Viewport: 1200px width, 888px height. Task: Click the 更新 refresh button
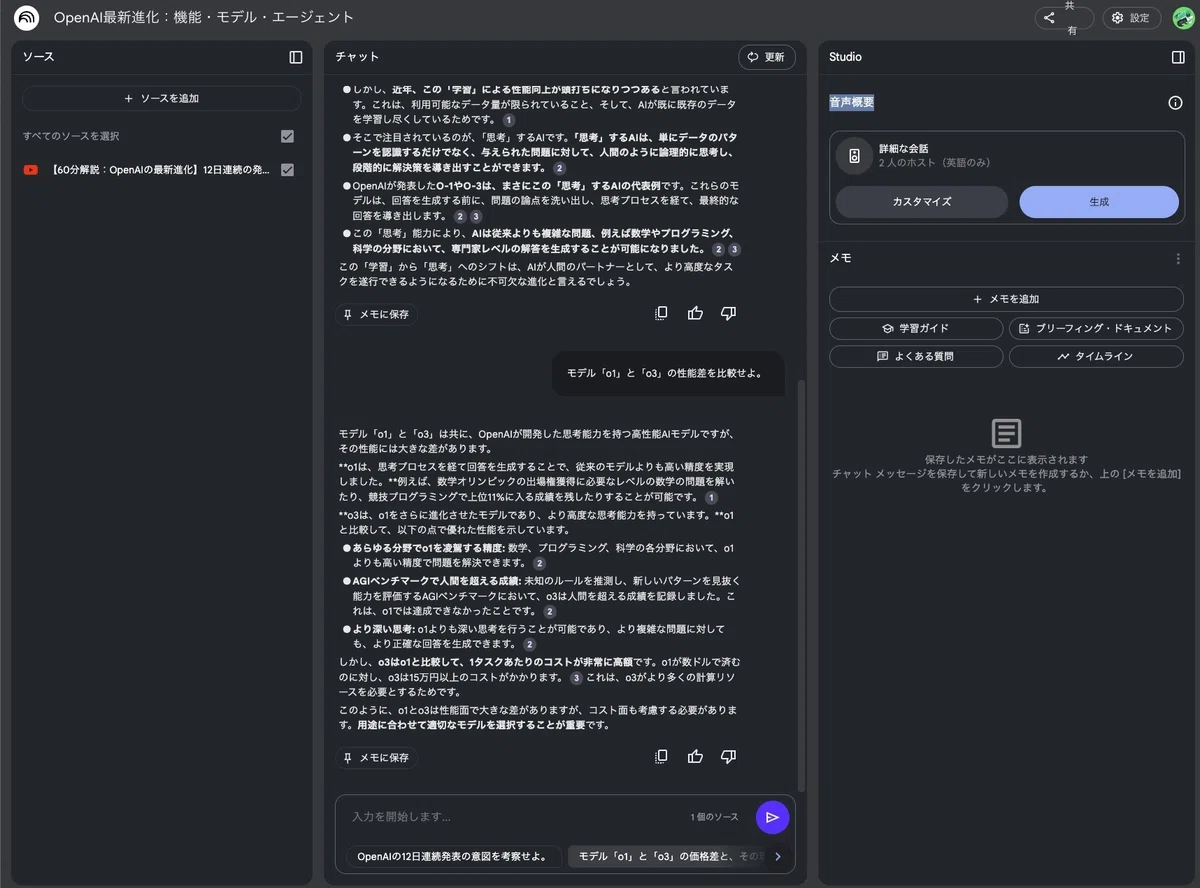(767, 57)
